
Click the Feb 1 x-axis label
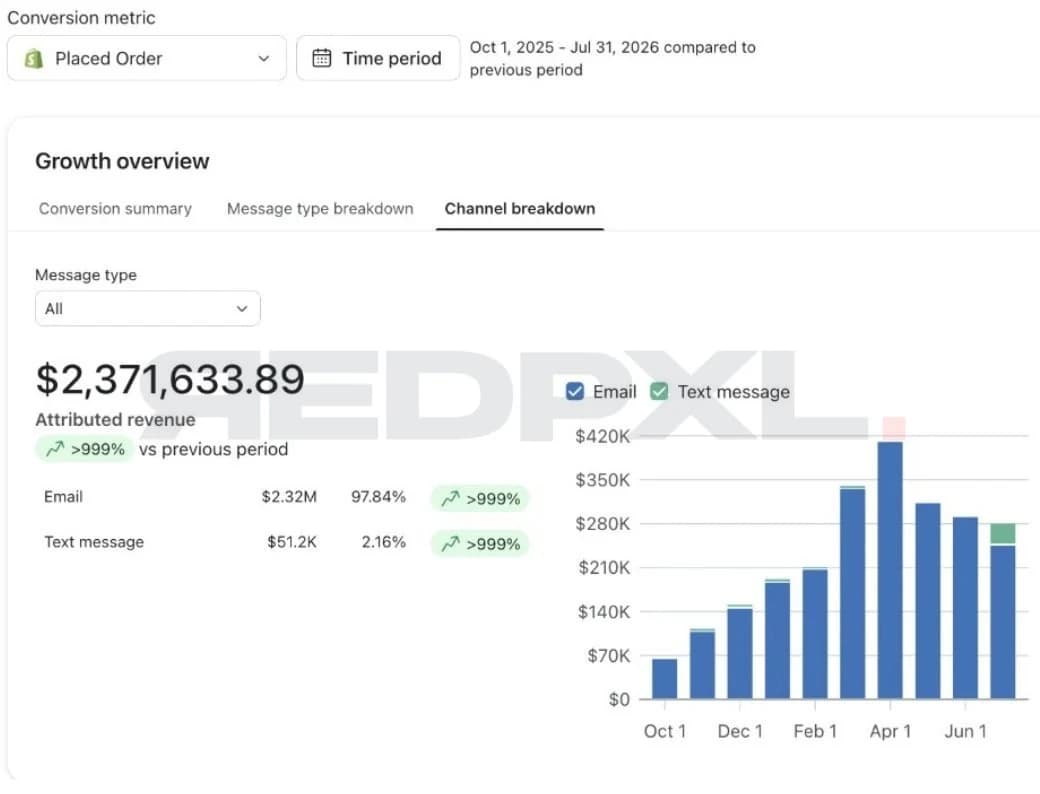click(x=815, y=731)
